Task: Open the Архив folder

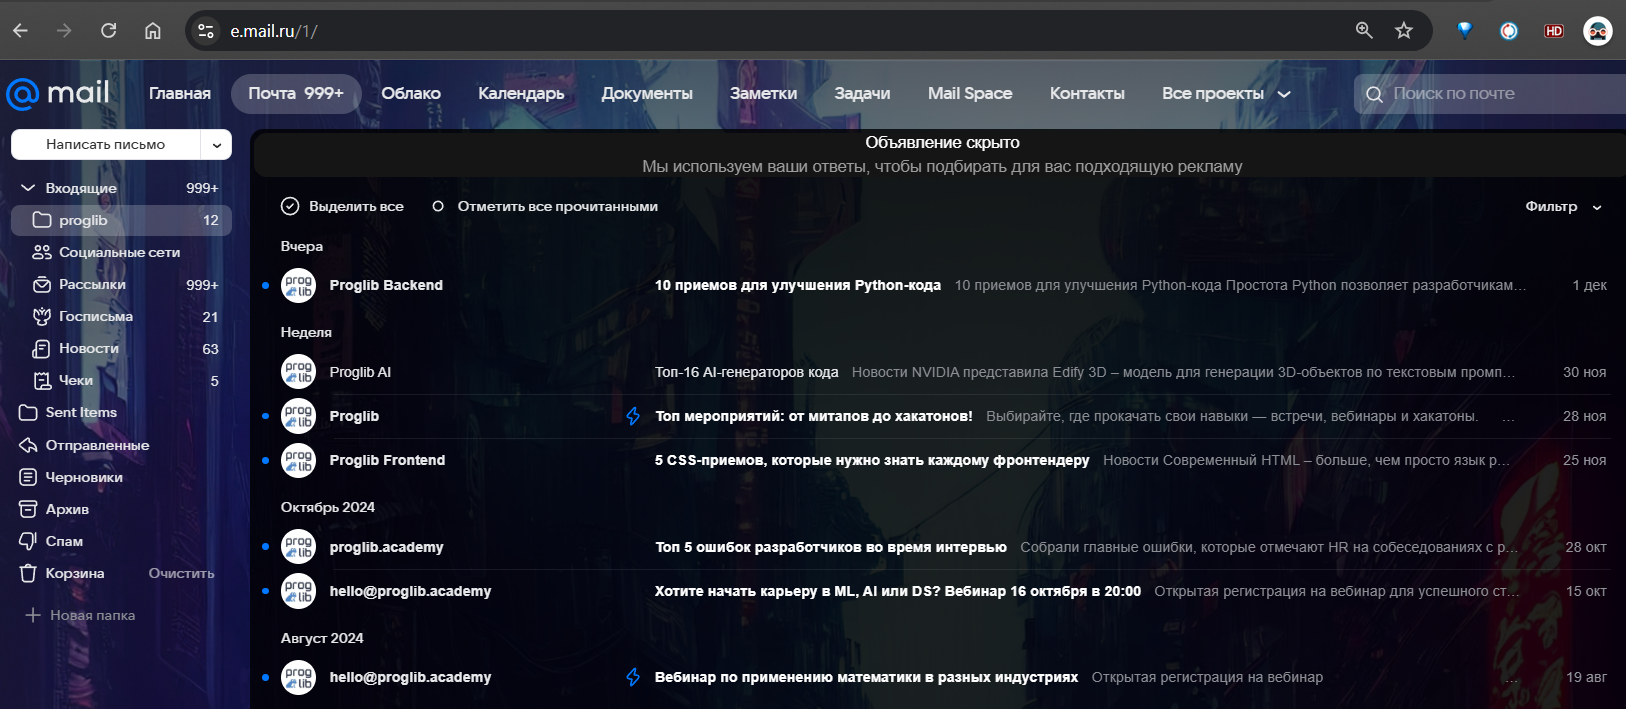Action: click(x=121, y=509)
